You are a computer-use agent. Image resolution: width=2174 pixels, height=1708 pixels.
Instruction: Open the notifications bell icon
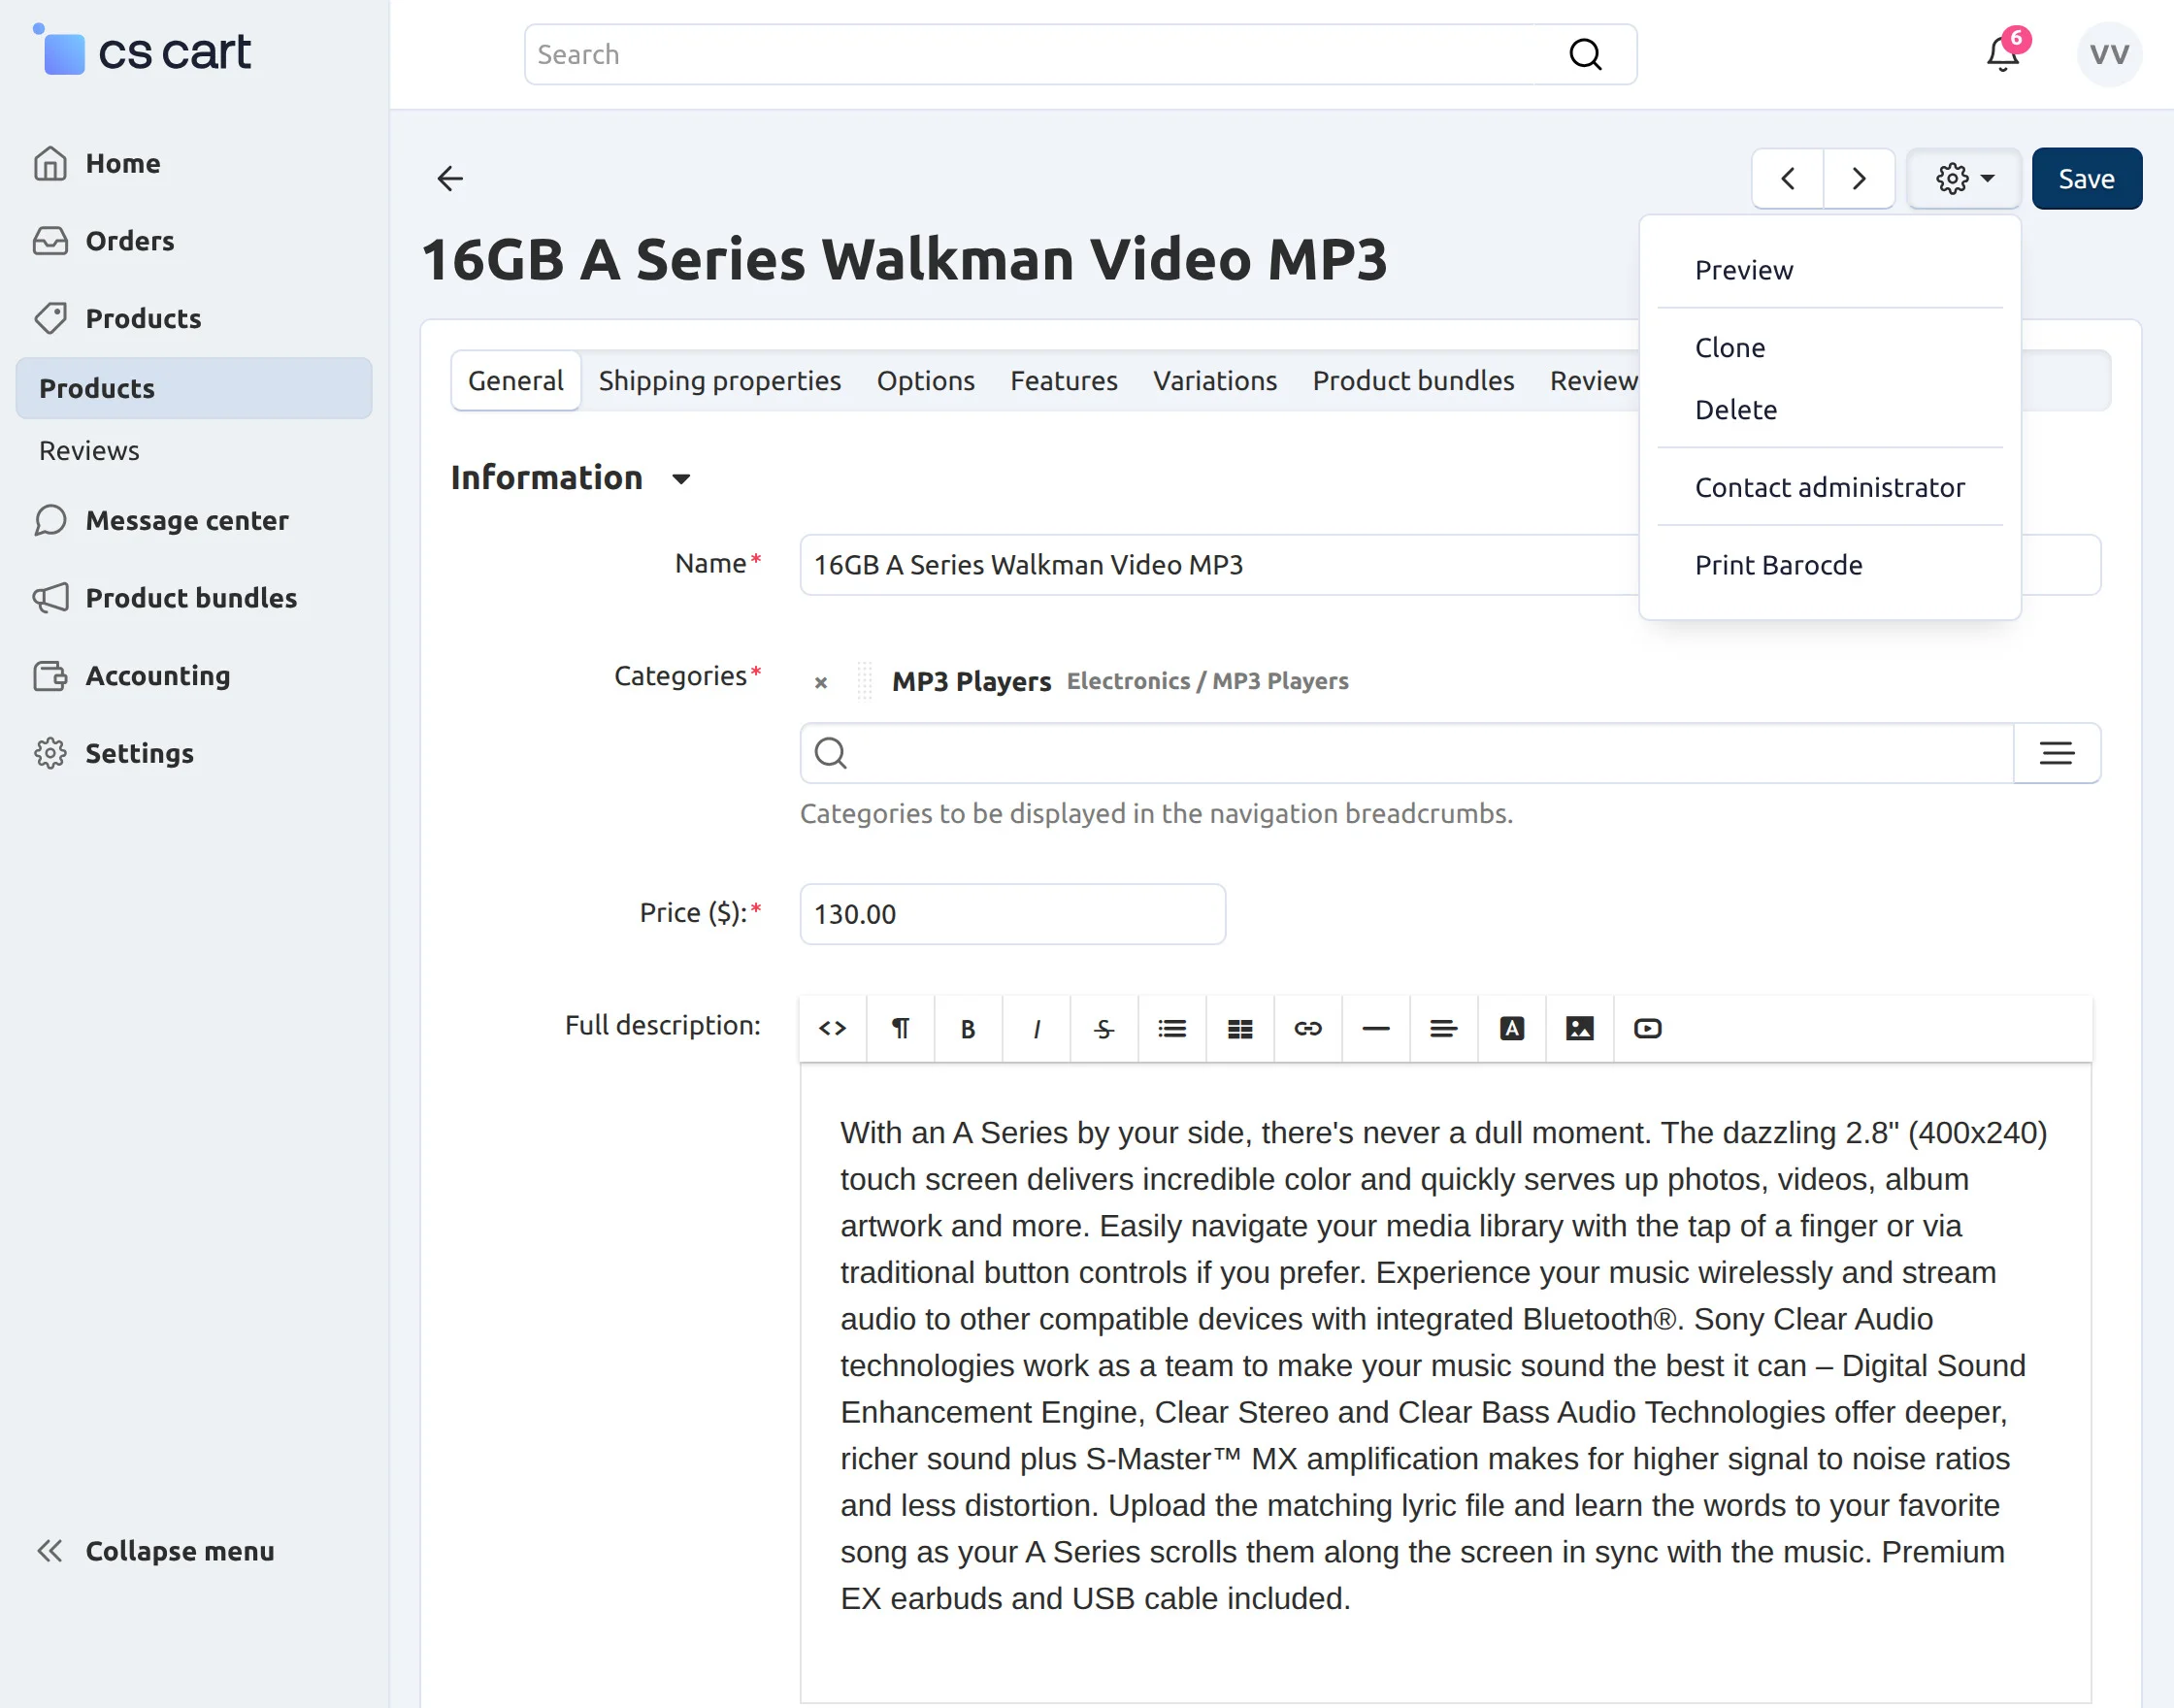pyautogui.click(x=2002, y=54)
